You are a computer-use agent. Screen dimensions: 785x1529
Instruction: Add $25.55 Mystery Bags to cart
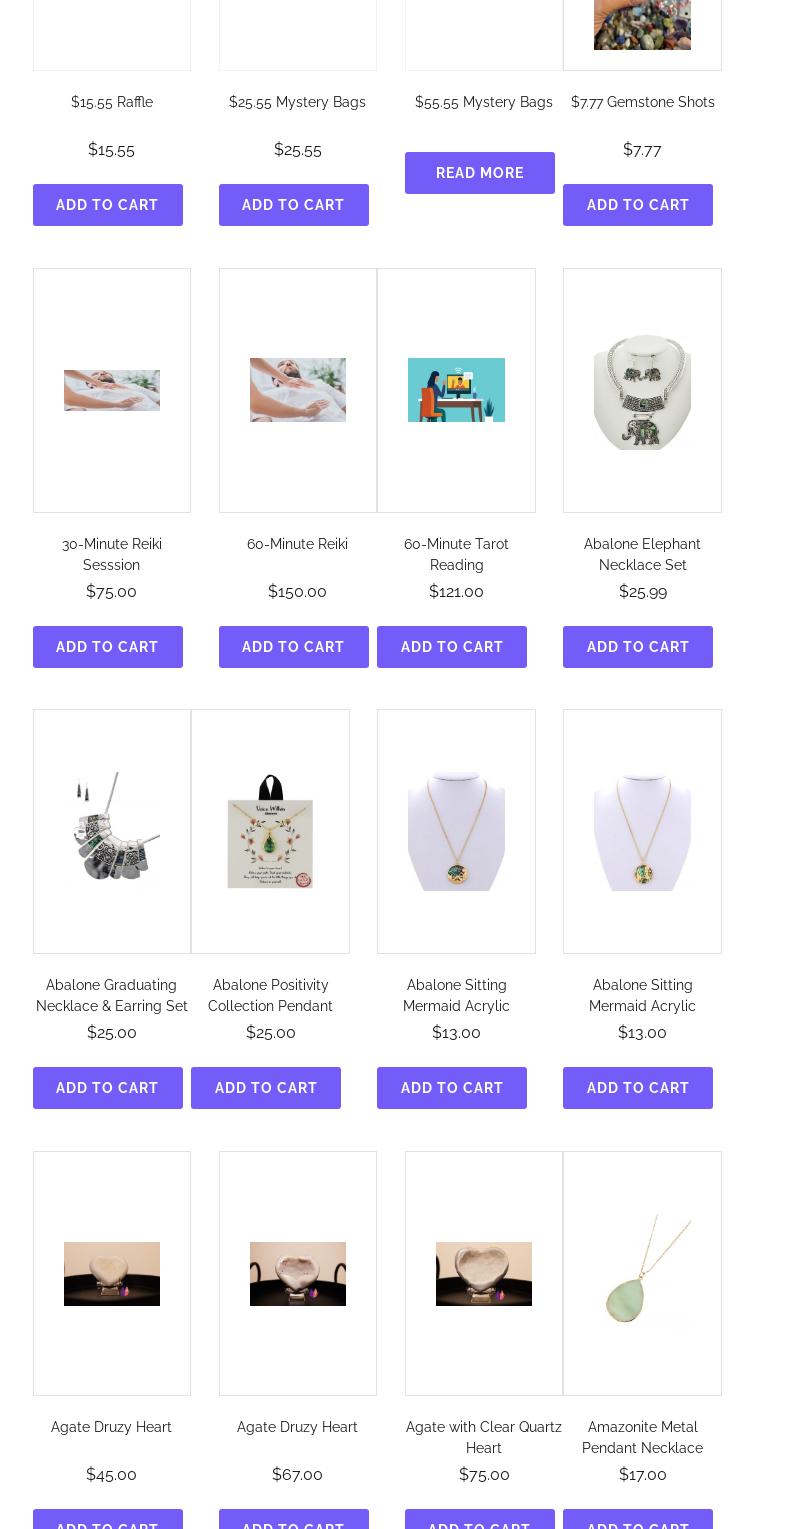pyautogui.click(x=294, y=205)
